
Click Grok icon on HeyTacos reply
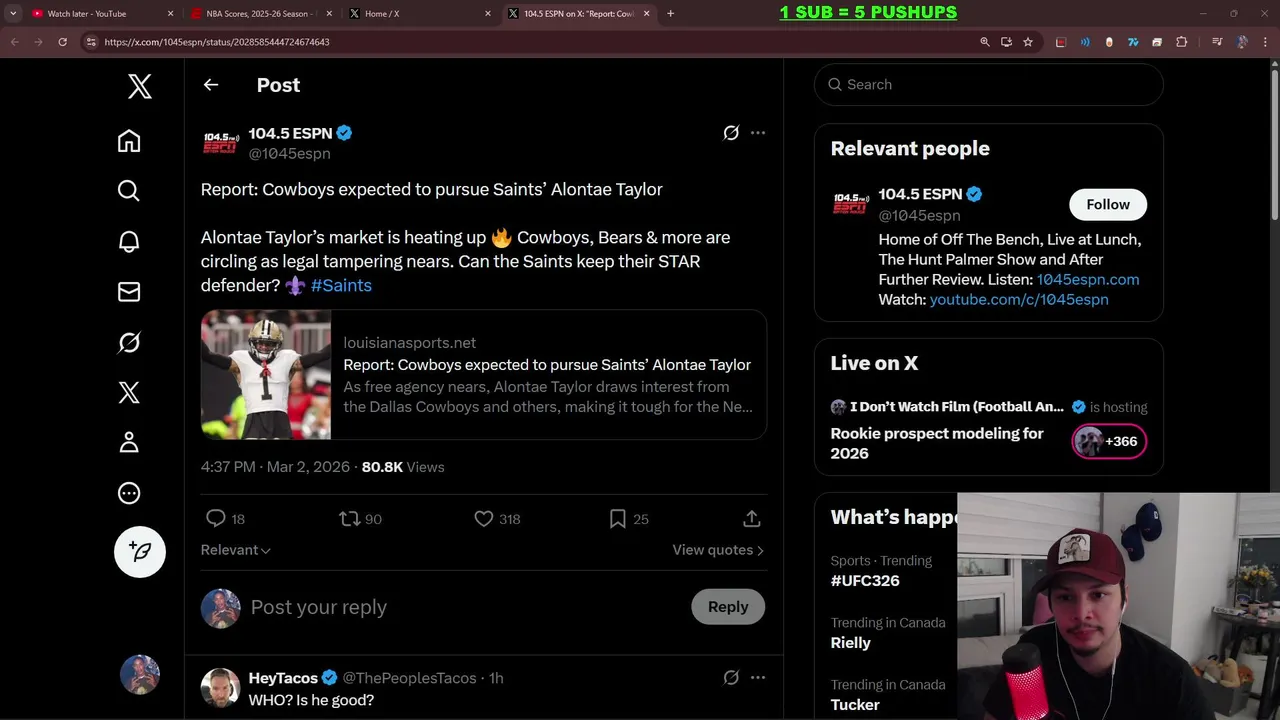(x=731, y=678)
